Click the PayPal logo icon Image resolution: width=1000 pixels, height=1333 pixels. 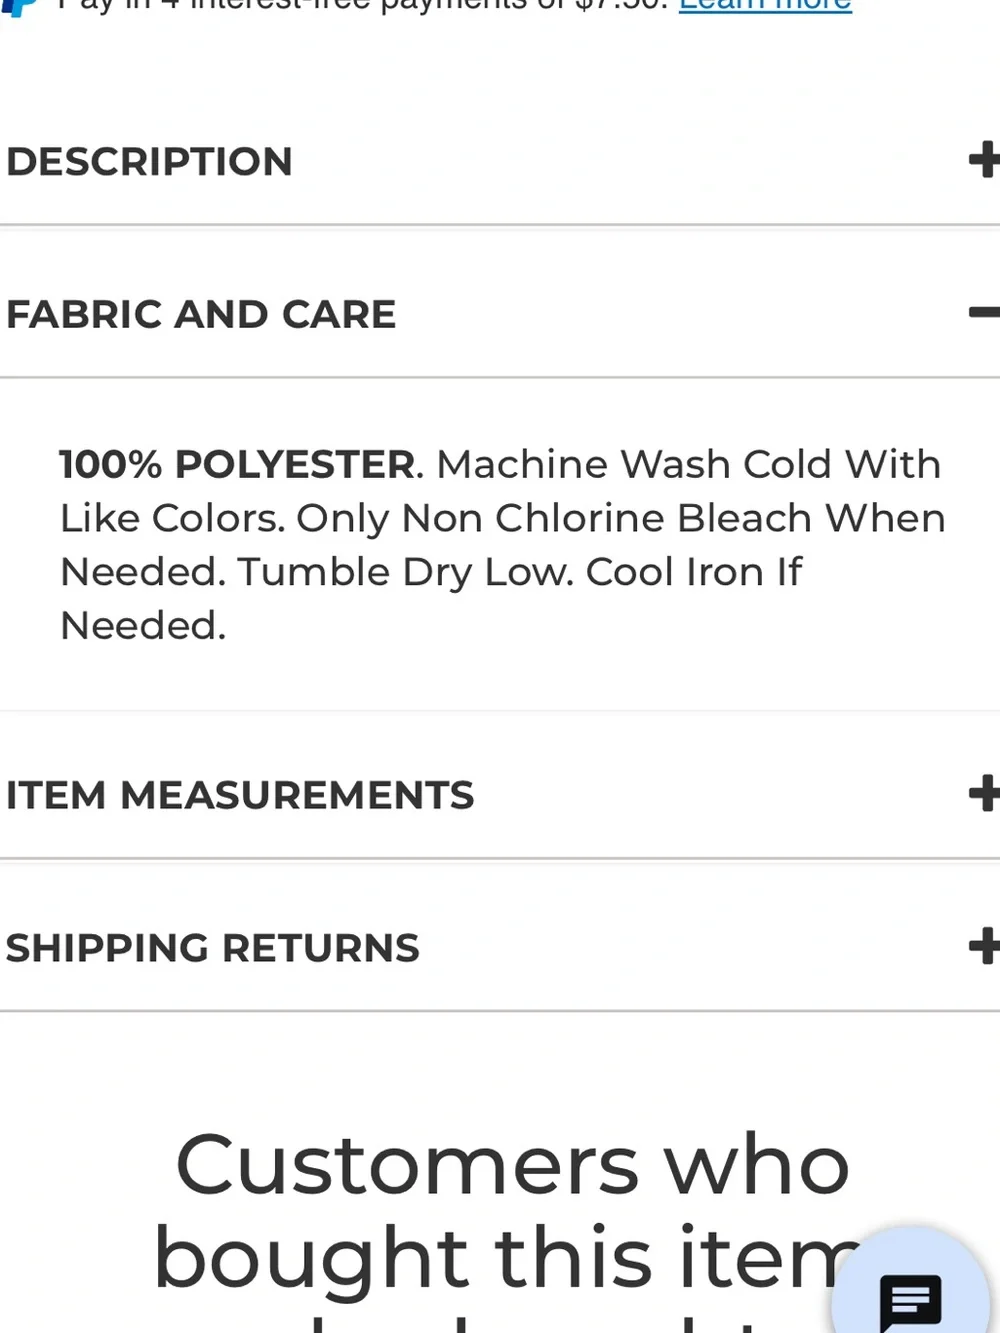pyautogui.click(x=18, y=6)
